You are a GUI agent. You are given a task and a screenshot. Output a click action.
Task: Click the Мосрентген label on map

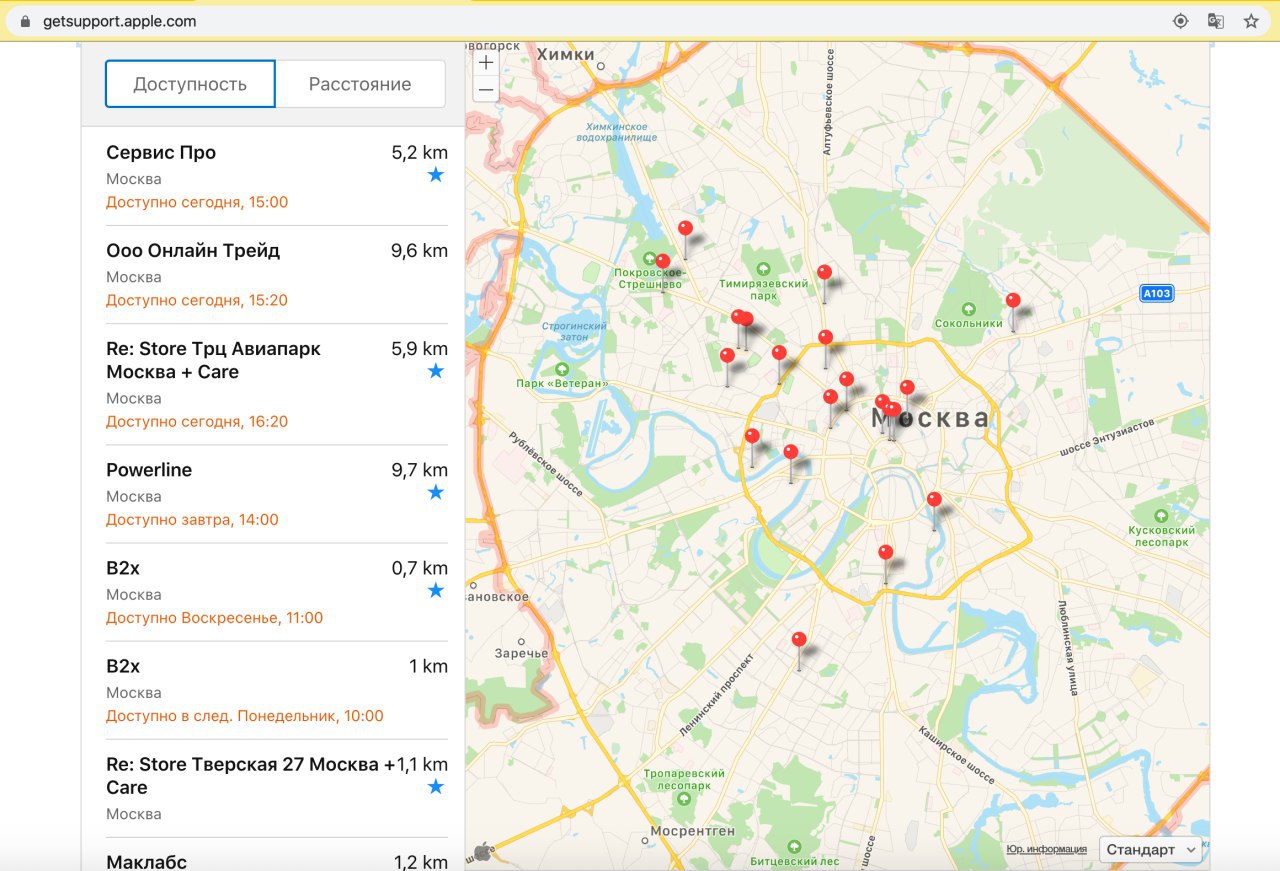[x=692, y=831]
